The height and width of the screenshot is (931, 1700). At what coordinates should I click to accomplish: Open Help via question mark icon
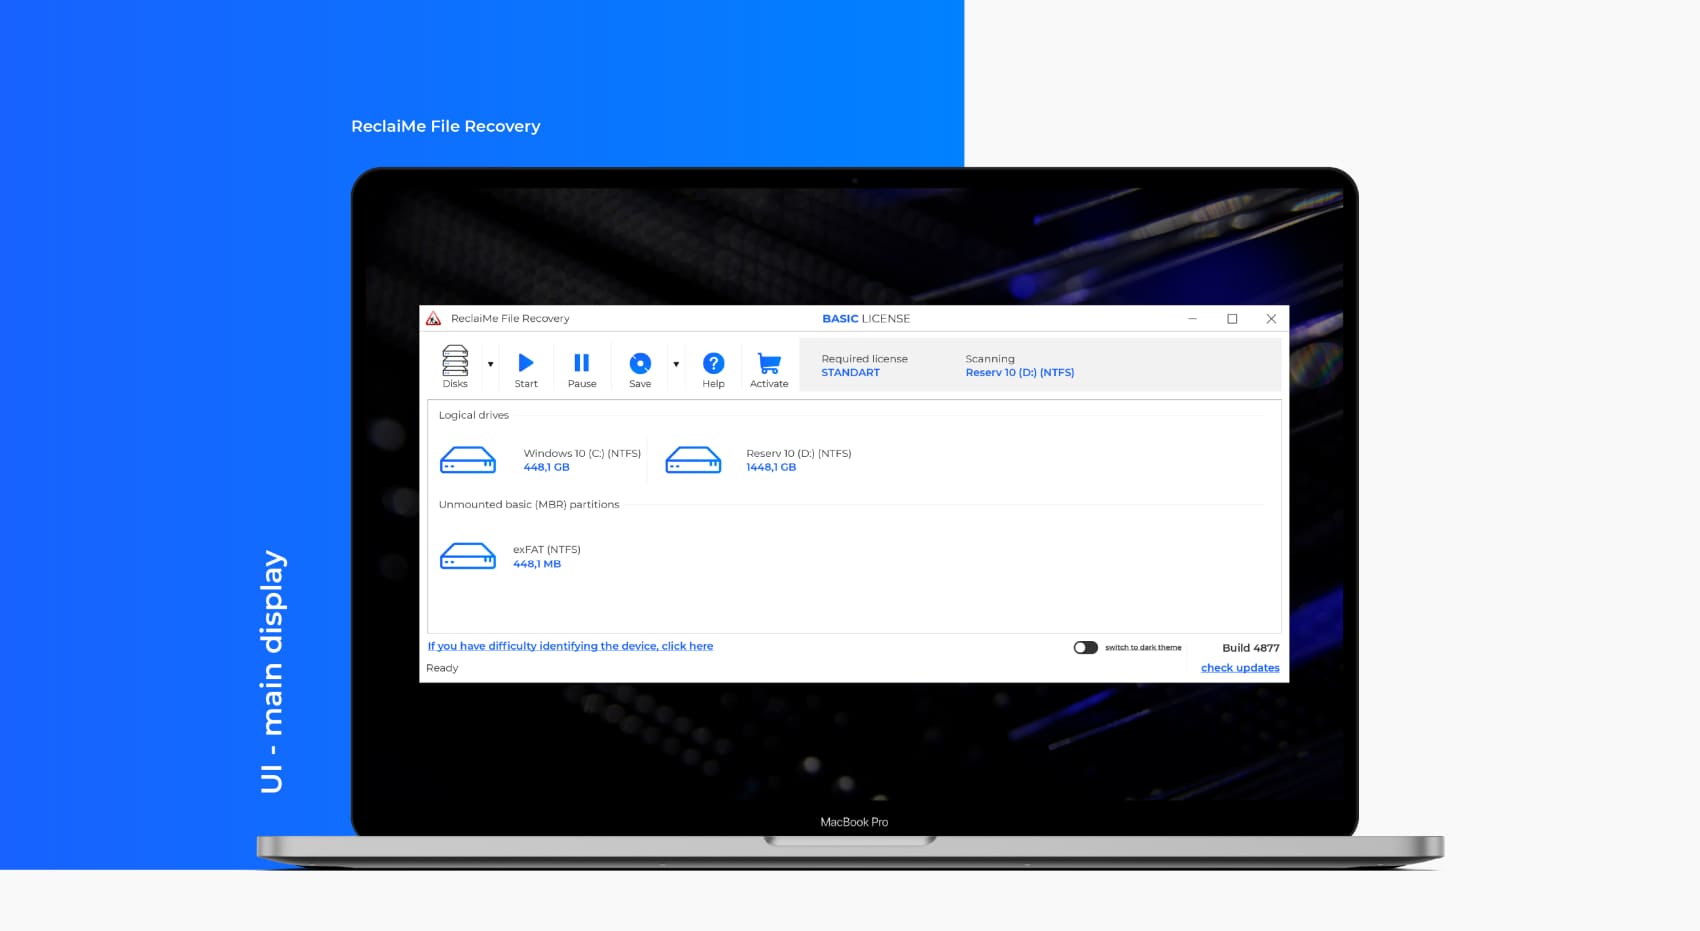point(713,364)
